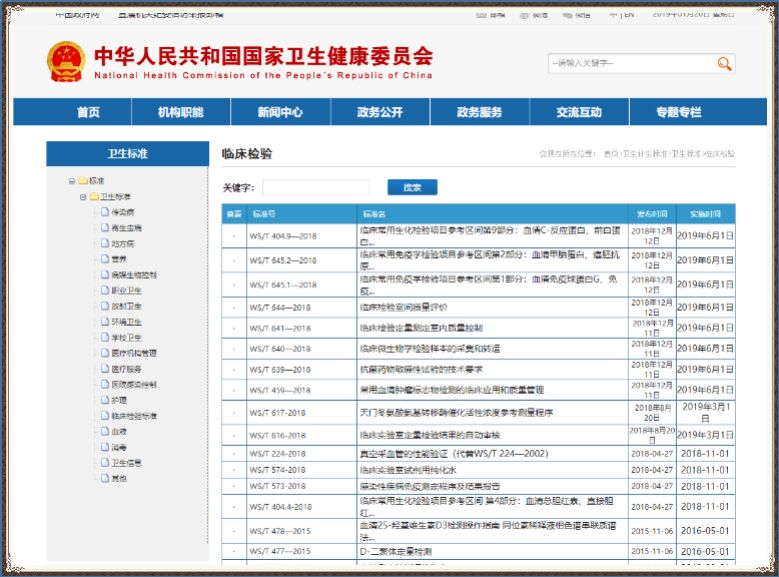Click the document icon beside 护理
This screenshot has height=577, width=779.
point(104,400)
